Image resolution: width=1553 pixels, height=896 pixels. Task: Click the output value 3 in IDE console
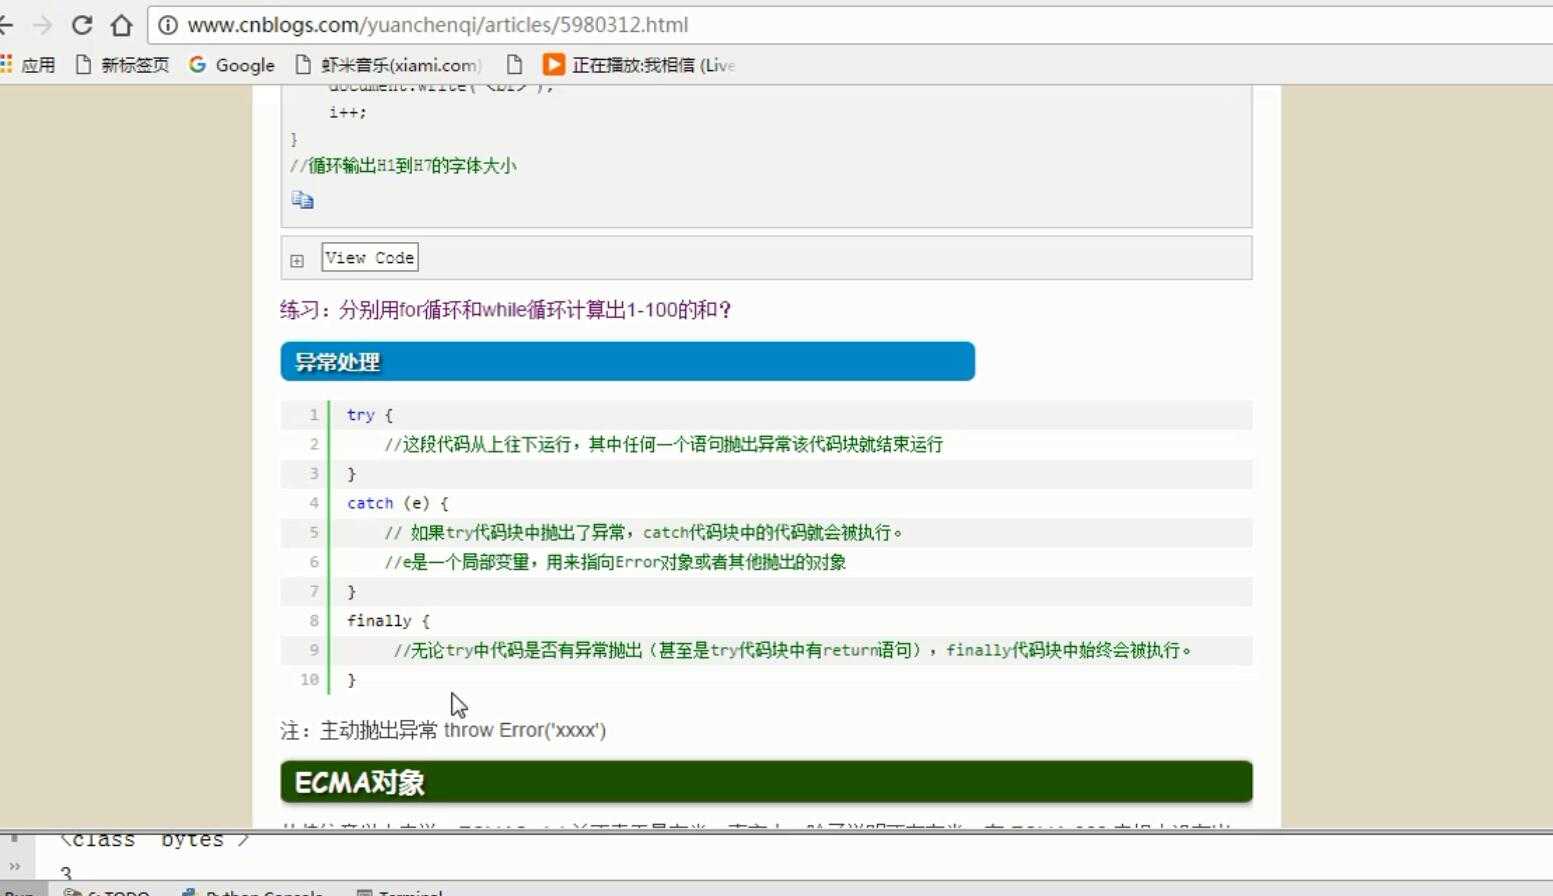pos(66,873)
